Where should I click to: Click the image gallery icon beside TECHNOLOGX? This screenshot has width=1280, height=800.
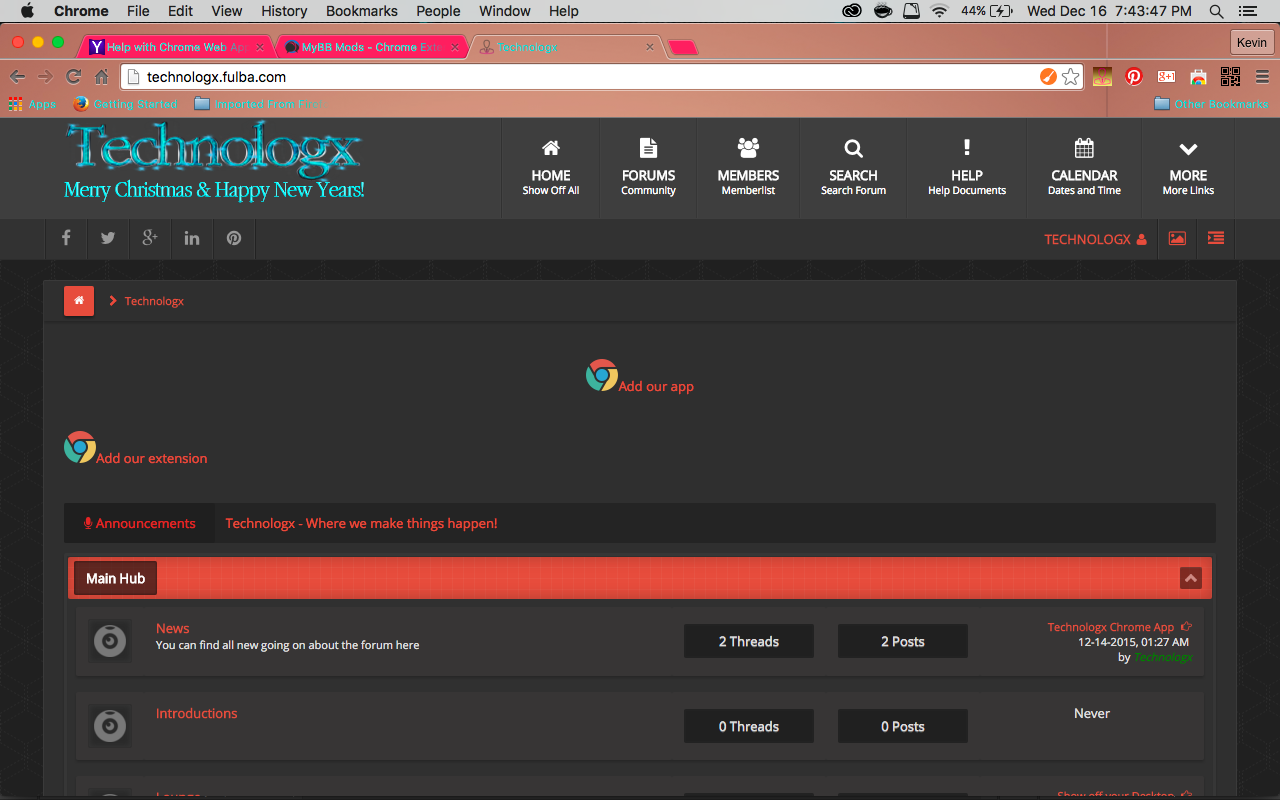click(1177, 239)
